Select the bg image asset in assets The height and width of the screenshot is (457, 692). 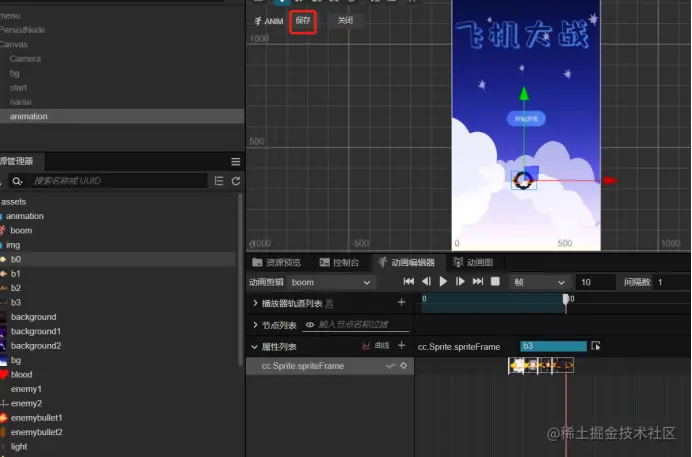pyautogui.click(x=16, y=360)
